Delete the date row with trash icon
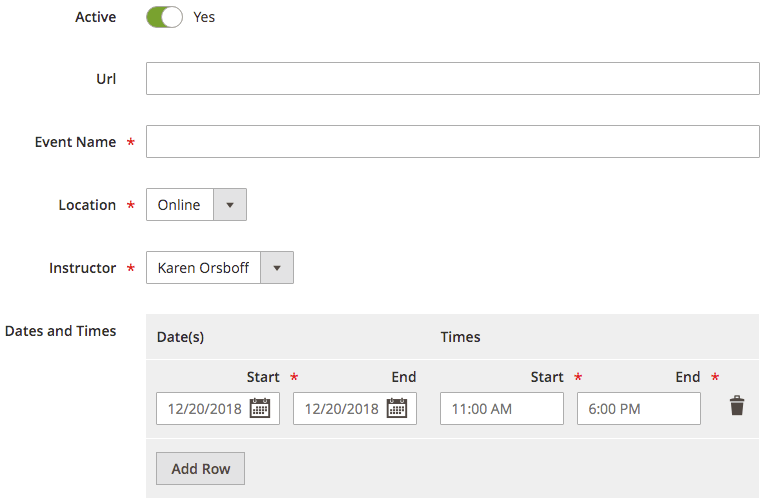The height and width of the screenshot is (504, 763). (x=737, y=406)
